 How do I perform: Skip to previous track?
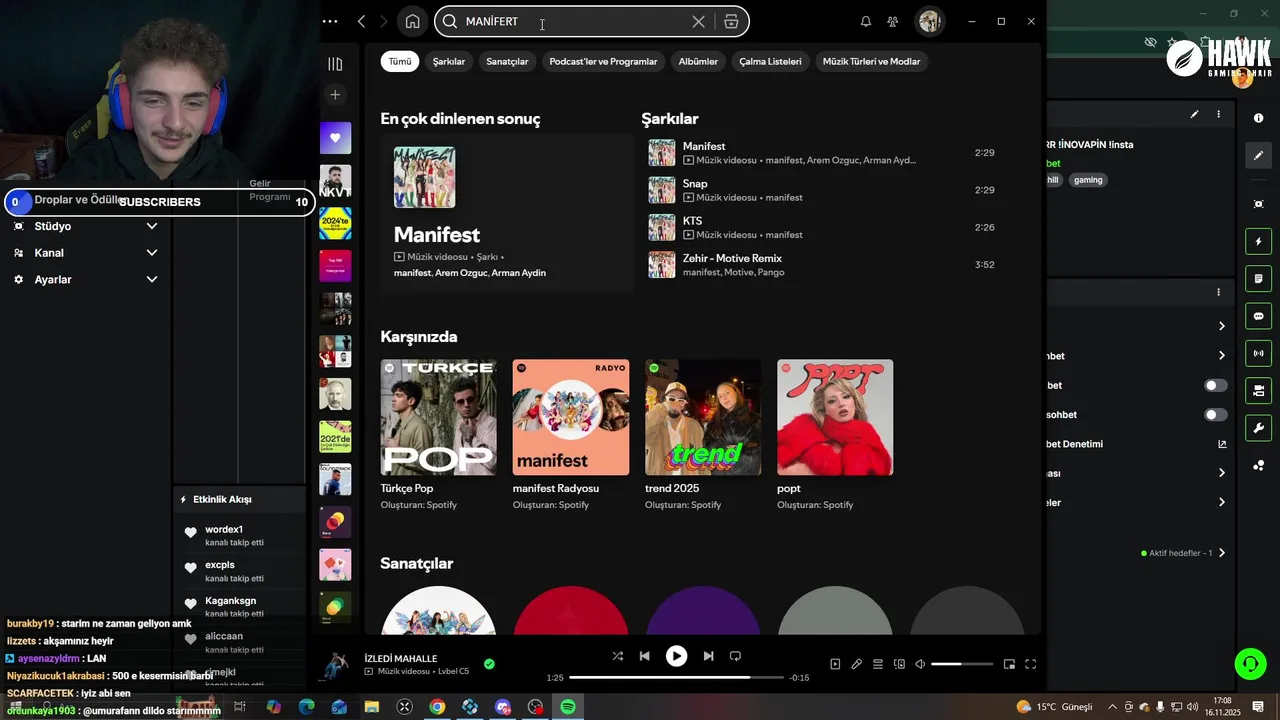click(x=644, y=656)
